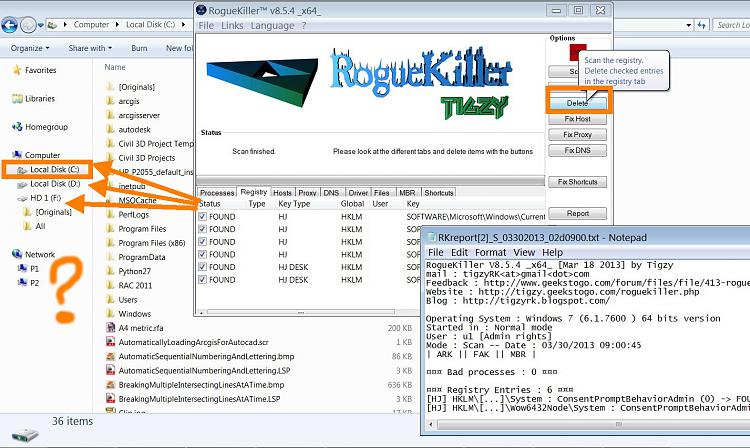The width and height of the screenshot is (750, 448).
Task: Click the Fix Proxy button
Action: [577, 134]
